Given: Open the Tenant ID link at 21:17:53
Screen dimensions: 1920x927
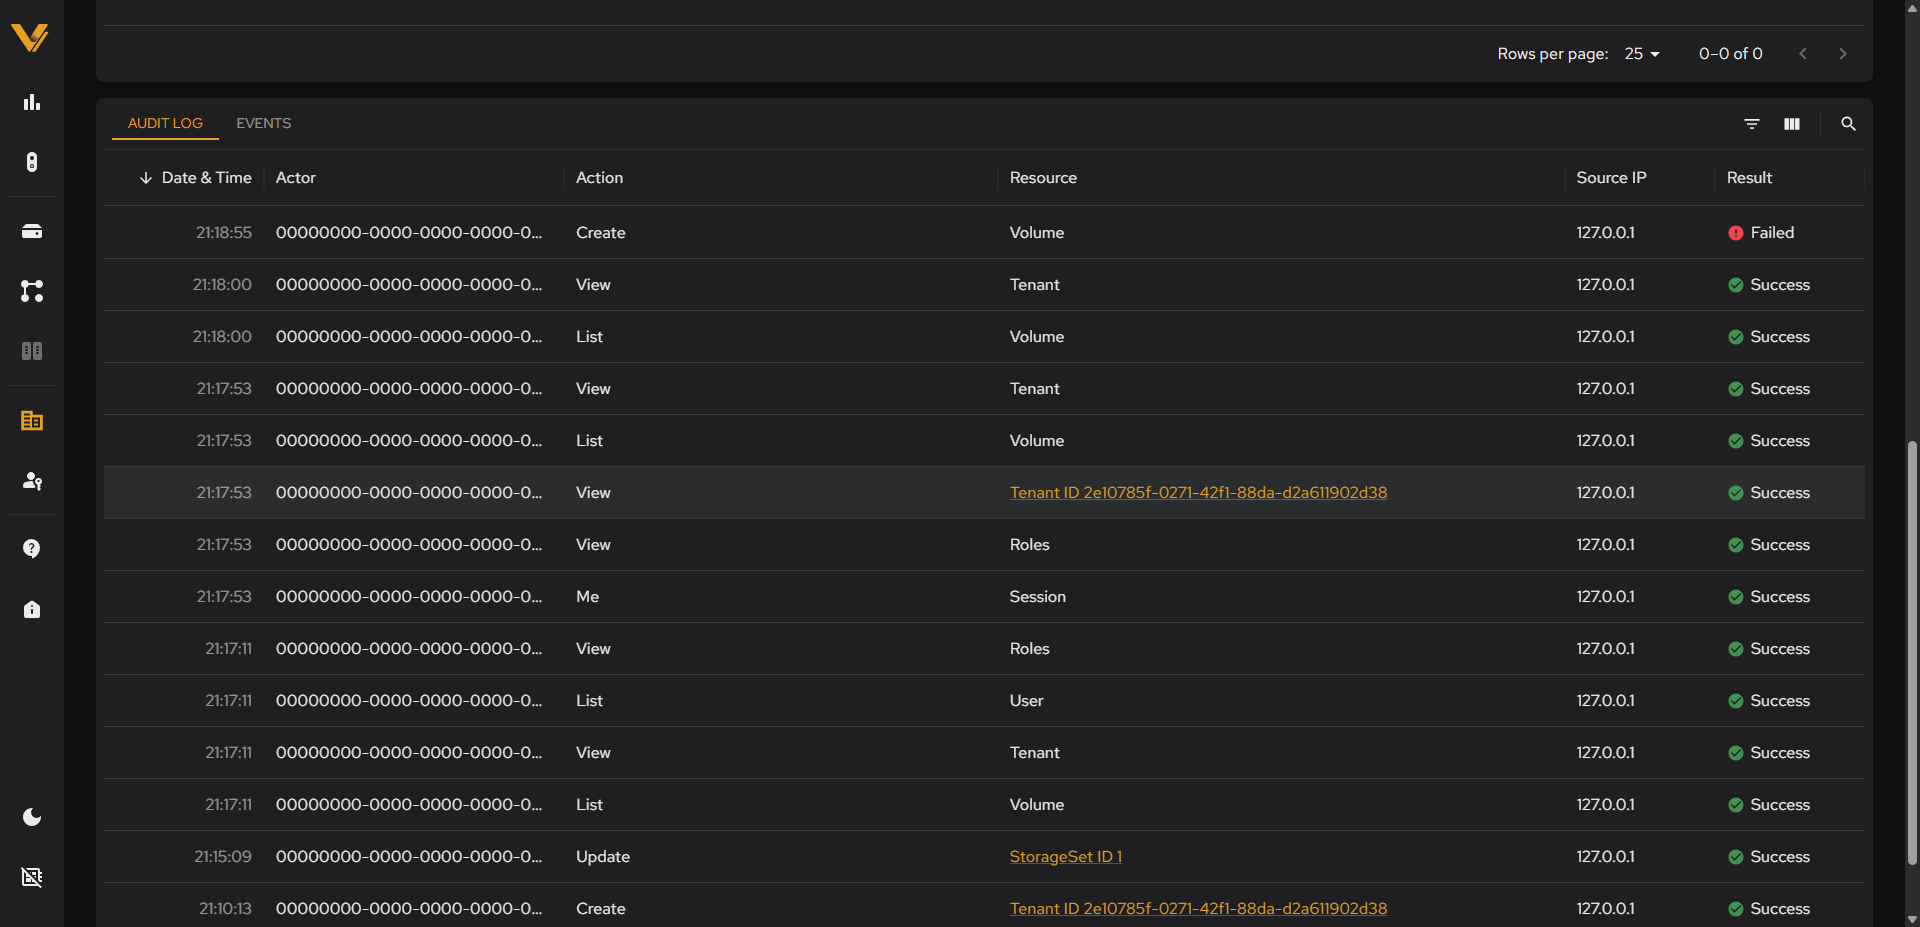Looking at the screenshot, I should click(1198, 493).
